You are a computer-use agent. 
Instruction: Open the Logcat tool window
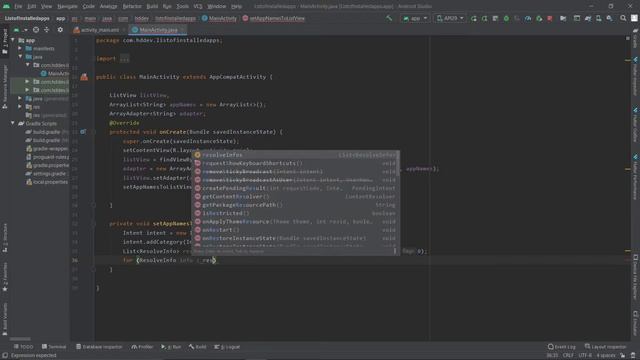(x=227, y=347)
